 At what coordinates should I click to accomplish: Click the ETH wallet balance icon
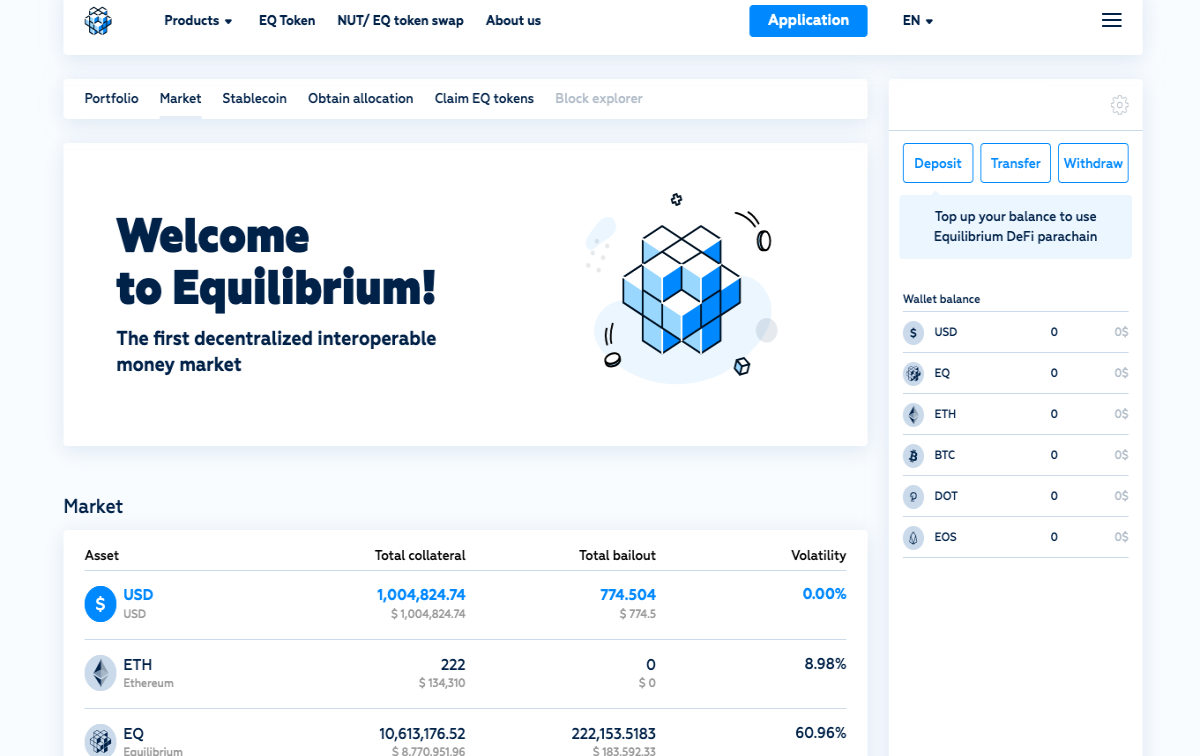(913, 414)
